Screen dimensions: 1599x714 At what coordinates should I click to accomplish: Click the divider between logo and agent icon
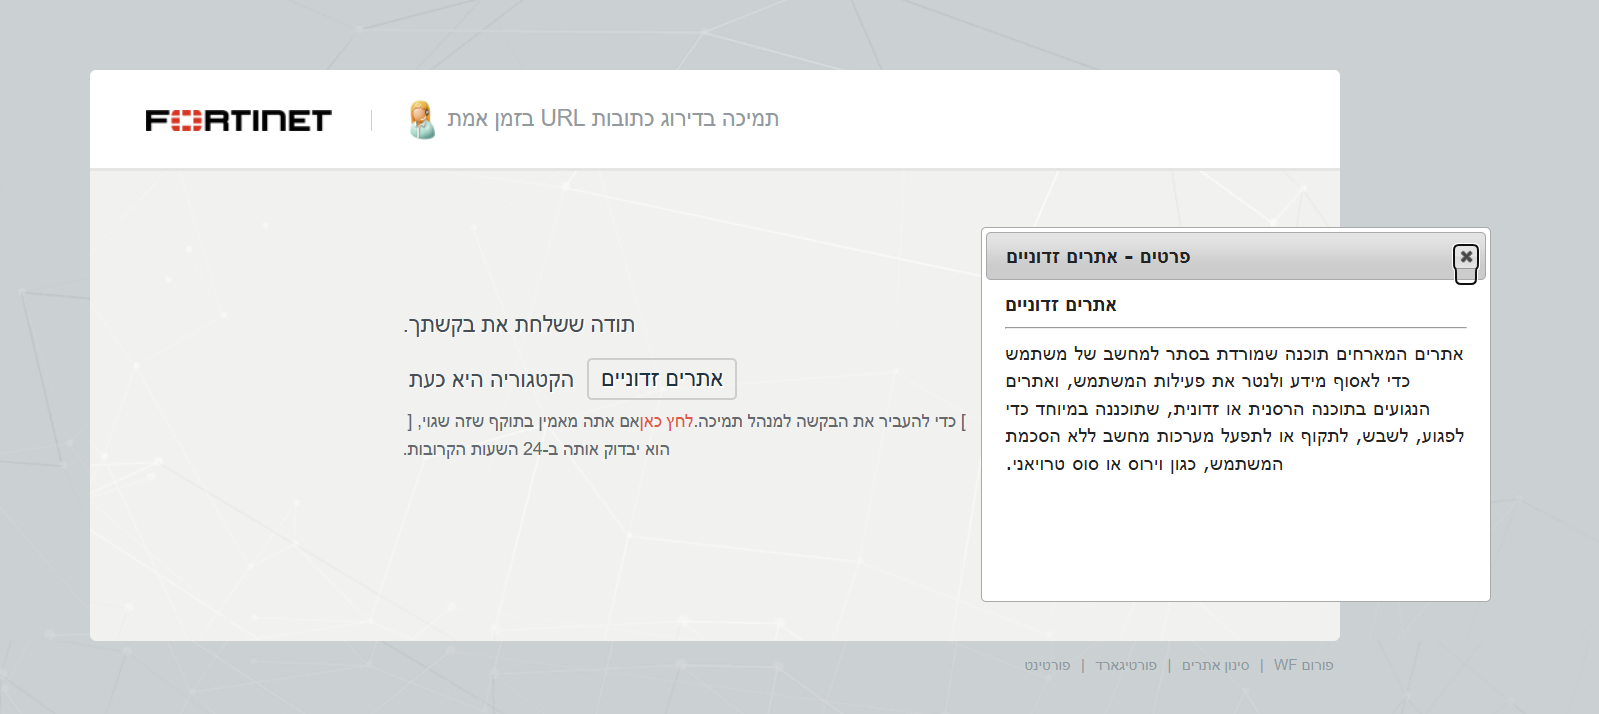(x=372, y=120)
